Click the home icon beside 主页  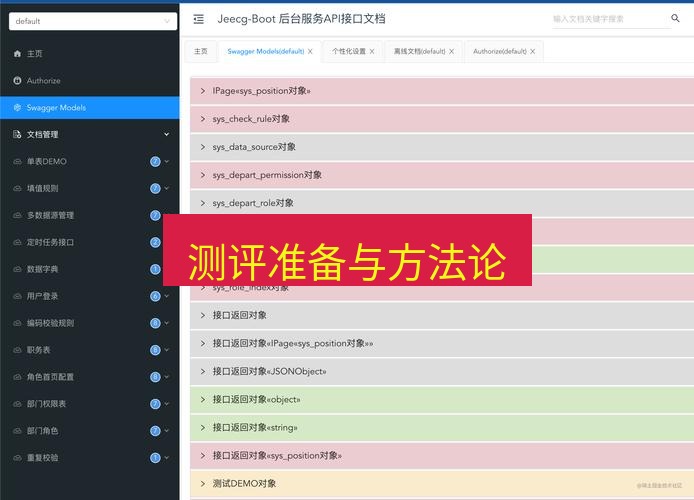click(x=17, y=54)
